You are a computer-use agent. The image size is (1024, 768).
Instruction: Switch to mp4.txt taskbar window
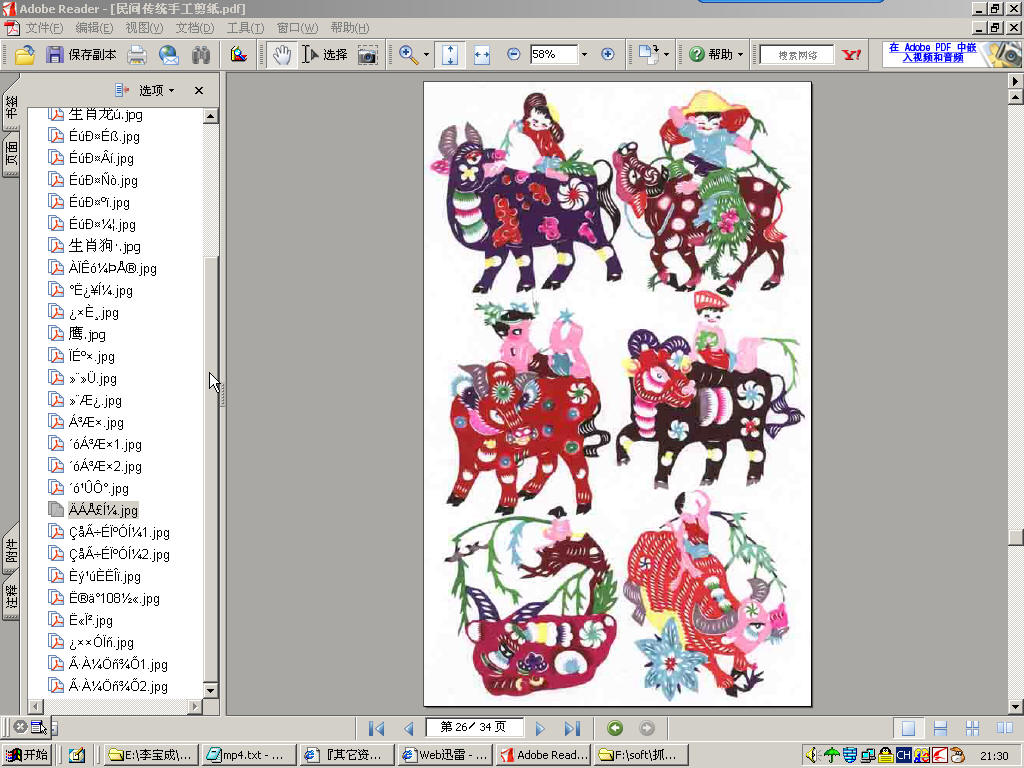248,754
